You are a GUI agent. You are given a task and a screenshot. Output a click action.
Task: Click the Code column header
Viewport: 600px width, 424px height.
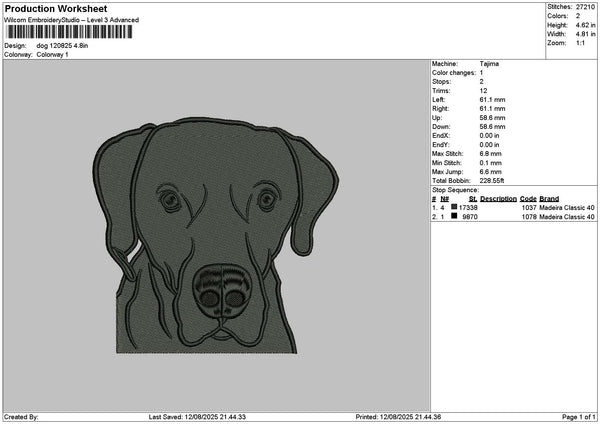tap(528, 198)
